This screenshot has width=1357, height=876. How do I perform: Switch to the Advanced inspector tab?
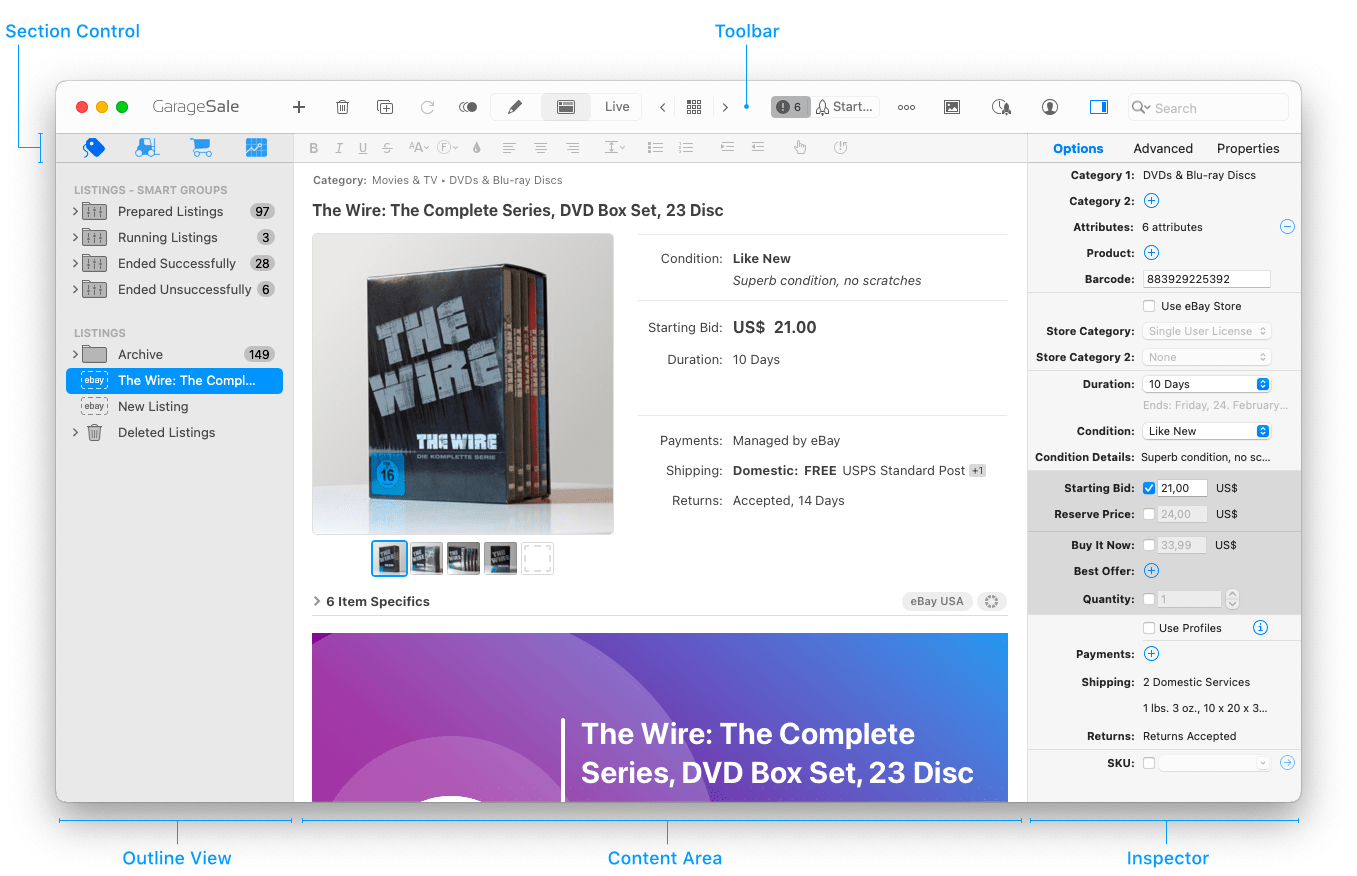click(x=1162, y=148)
